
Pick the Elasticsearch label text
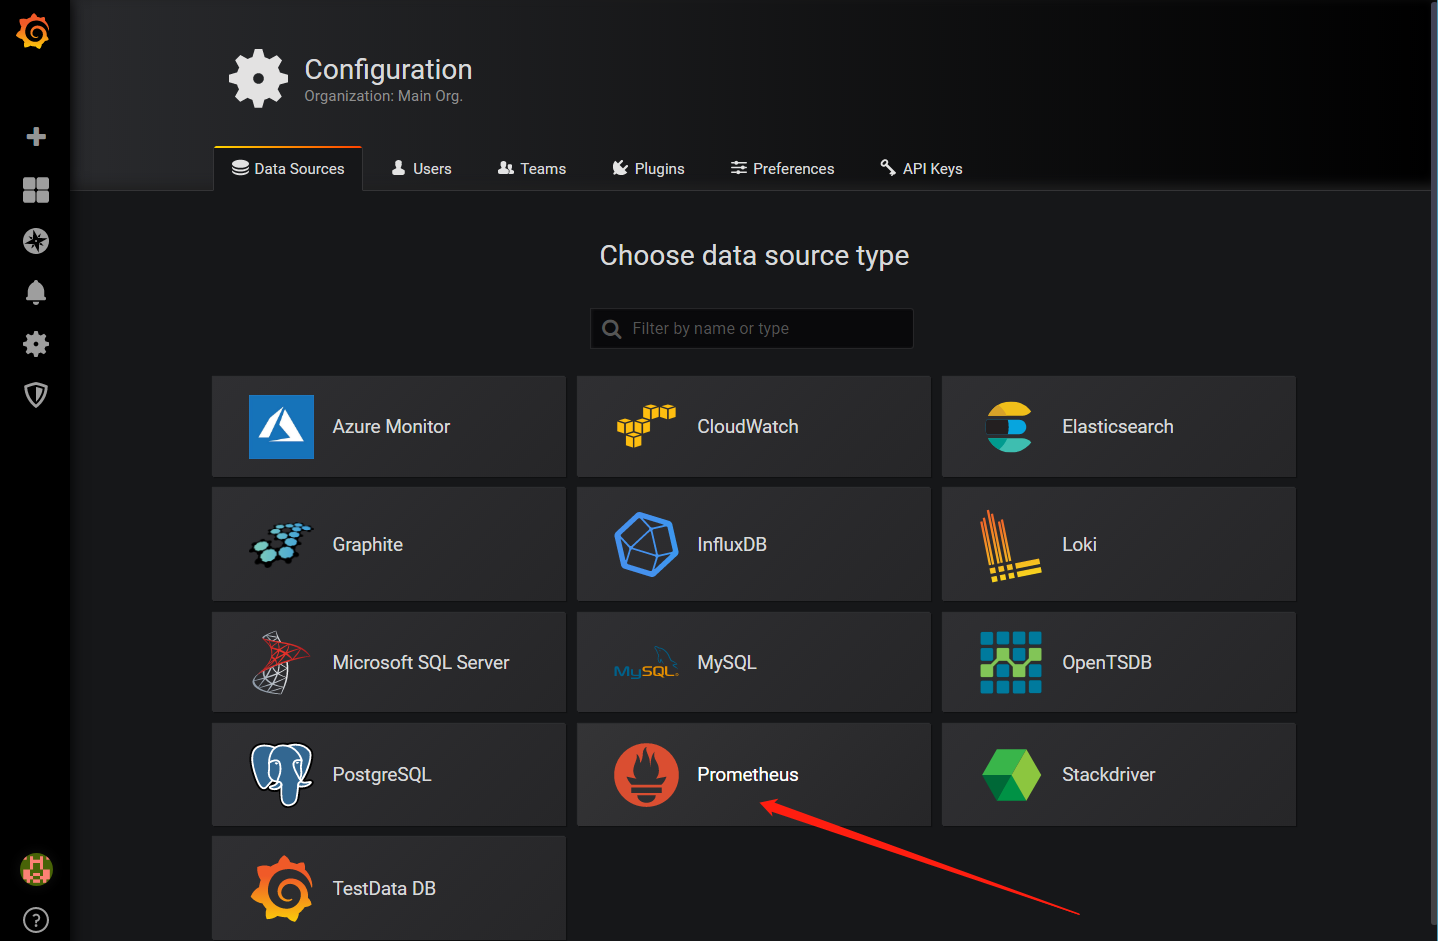pos(1118,427)
